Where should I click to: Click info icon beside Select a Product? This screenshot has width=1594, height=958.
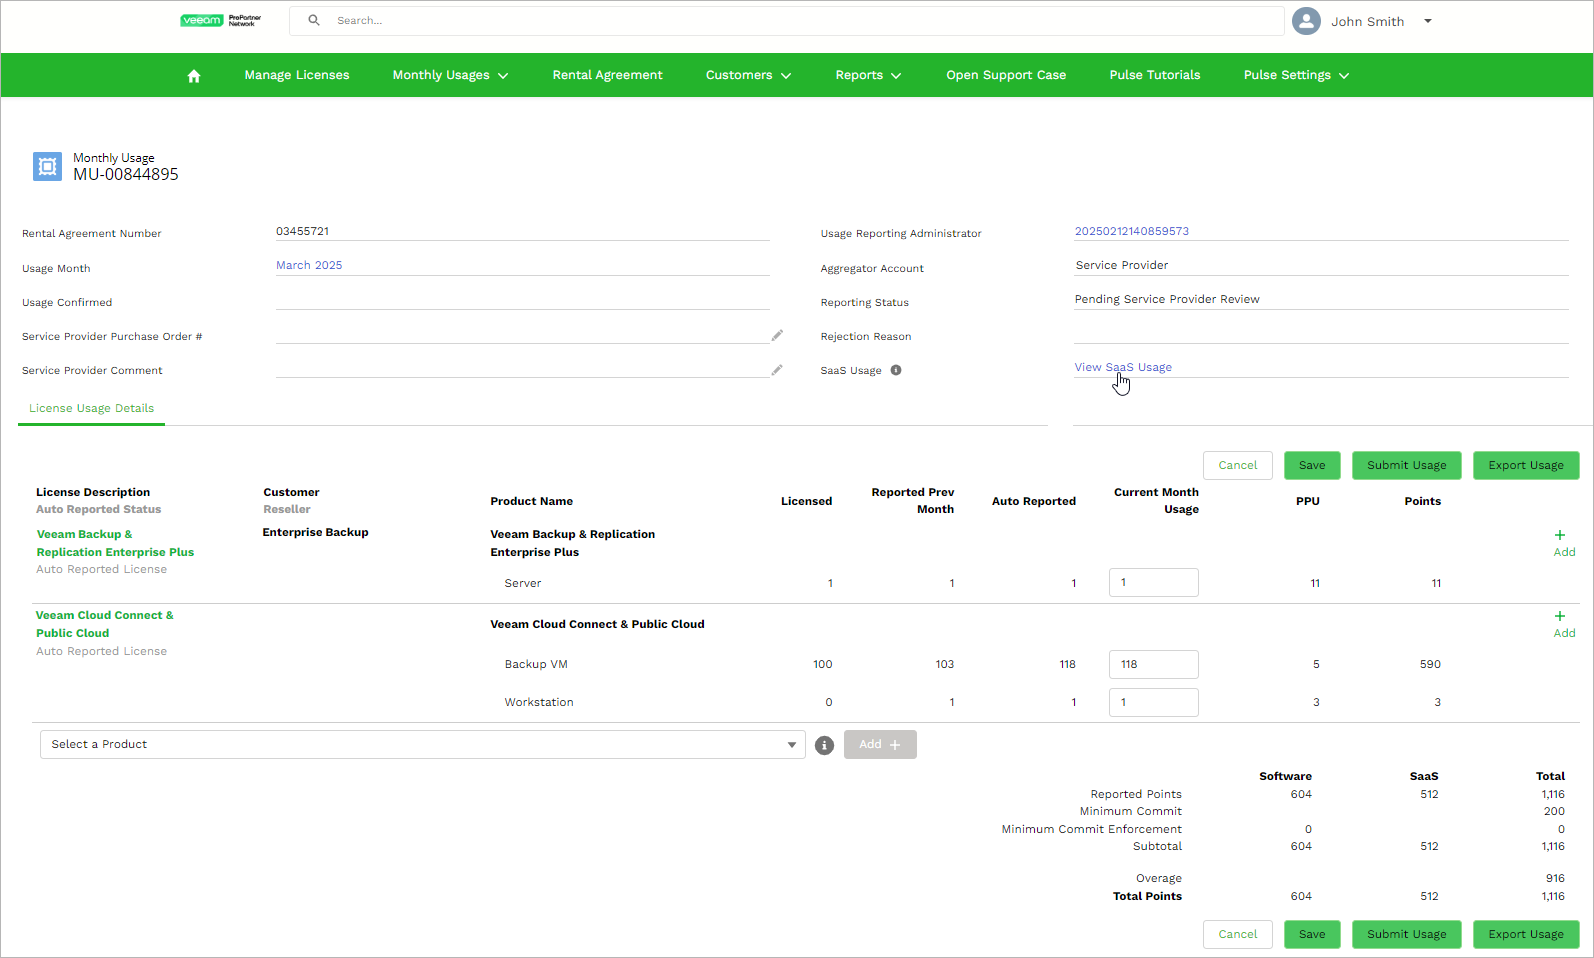(824, 745)
